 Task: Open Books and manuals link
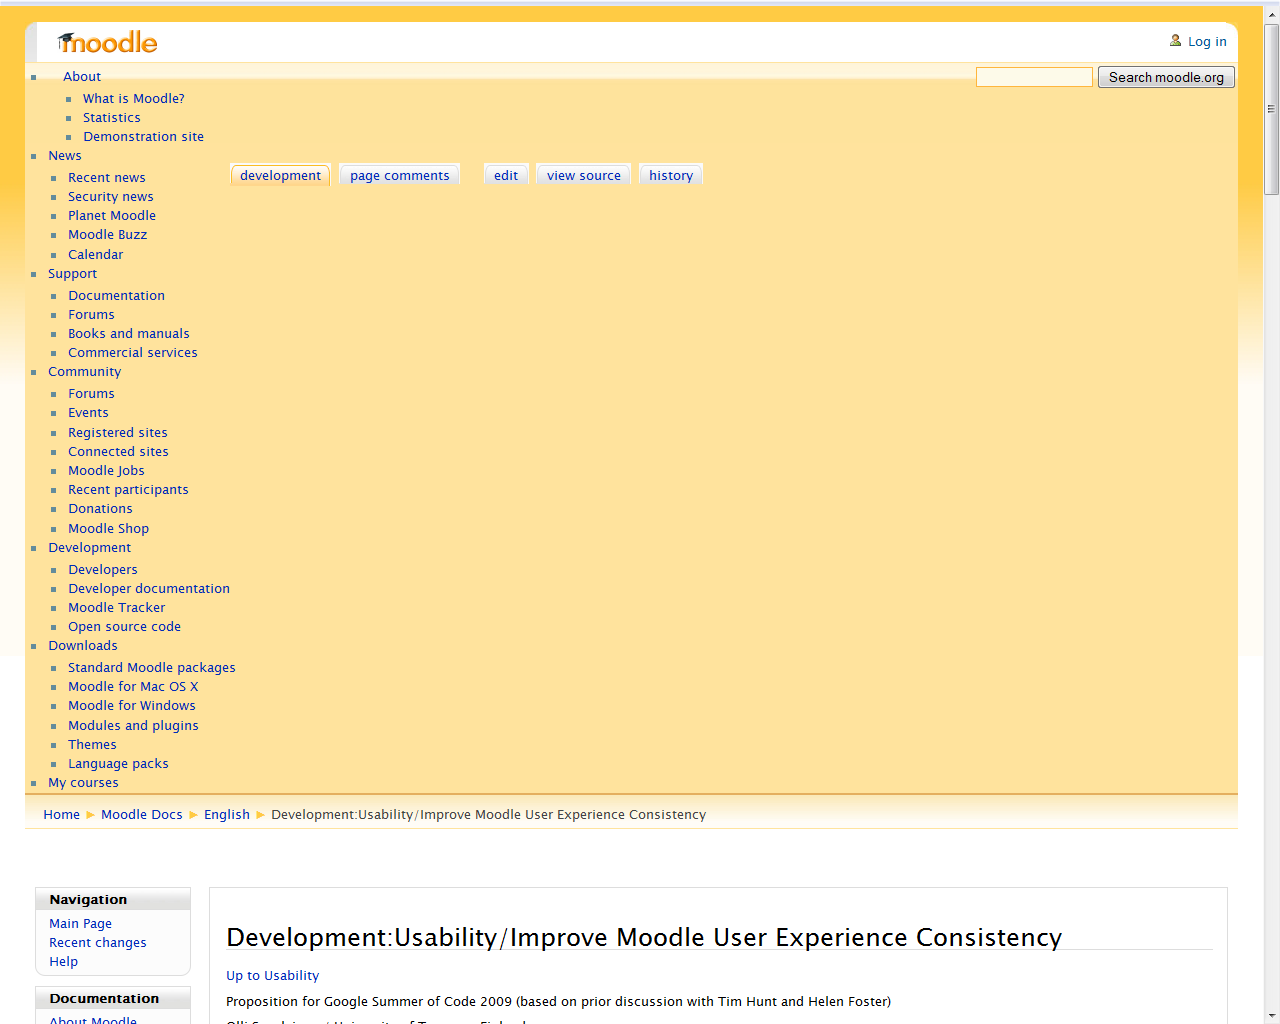[x=129, y=334]
